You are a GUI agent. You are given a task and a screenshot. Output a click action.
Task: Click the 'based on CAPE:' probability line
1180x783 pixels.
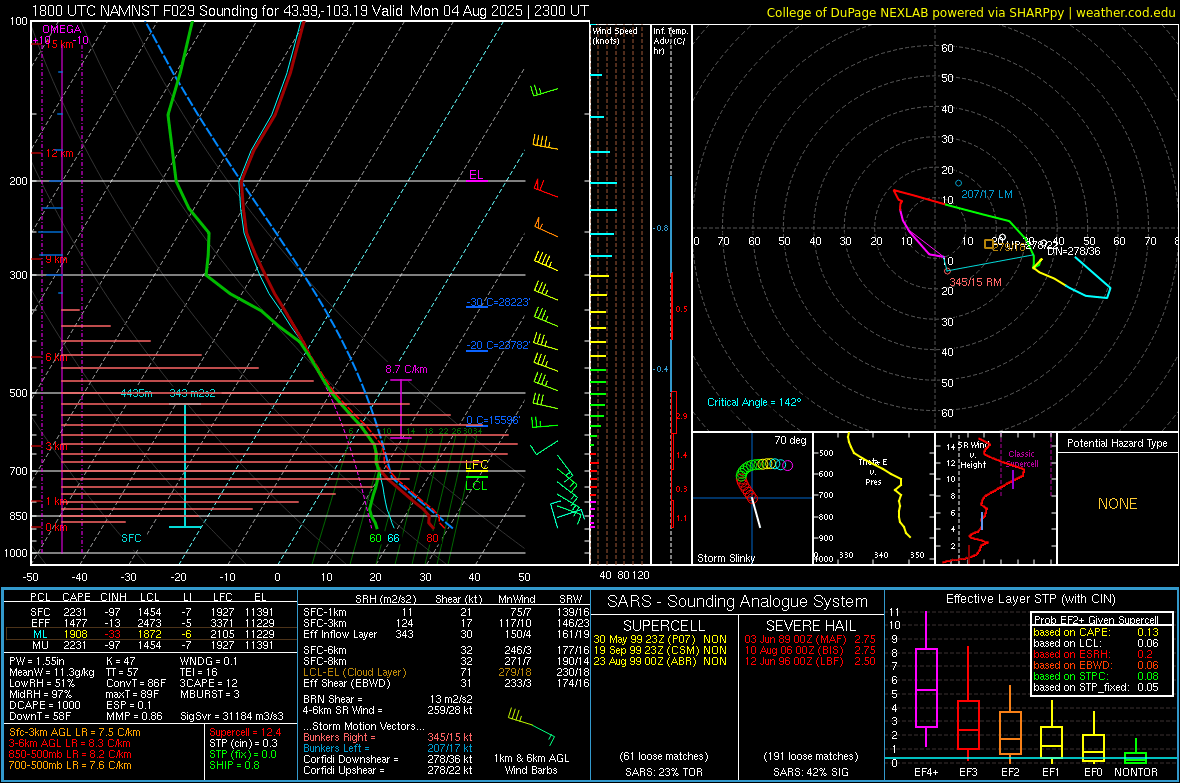(1096, 632)
